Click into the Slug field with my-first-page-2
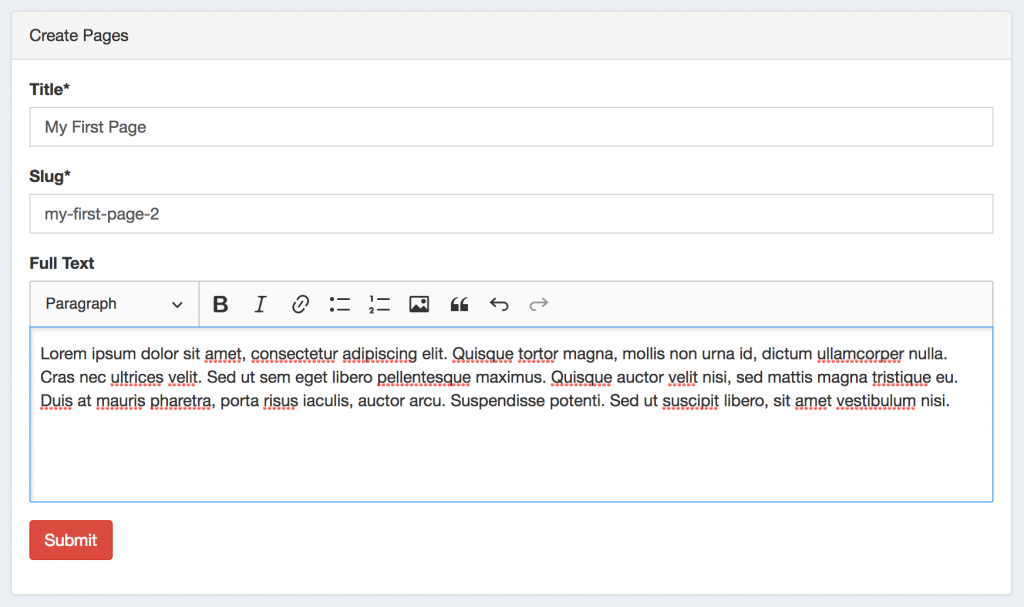The image size is (1024, 607). tap(511, 214)
